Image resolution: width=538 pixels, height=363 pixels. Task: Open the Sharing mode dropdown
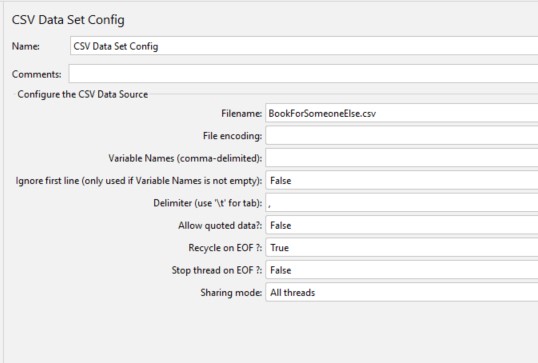pyautogui.click(x=402, y=292)
